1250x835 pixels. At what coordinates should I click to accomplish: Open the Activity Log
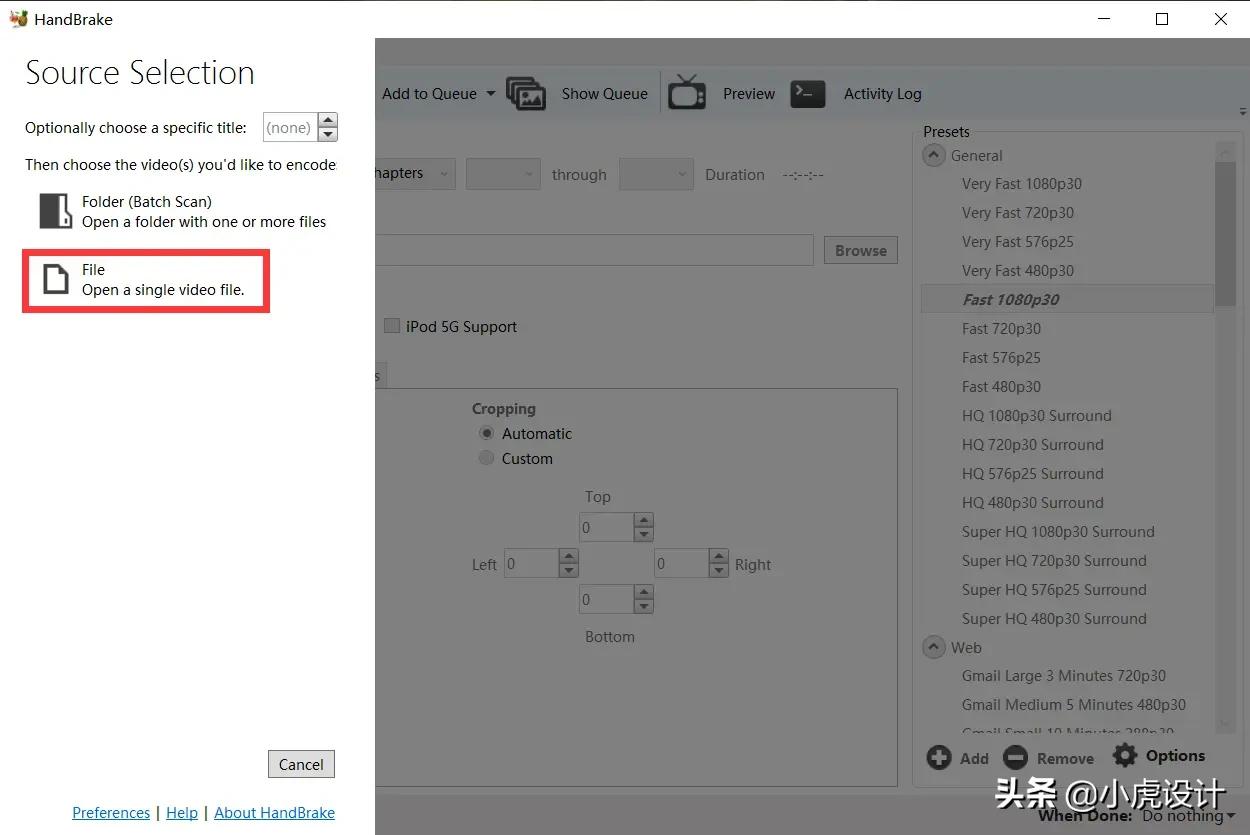coord(882,93)
